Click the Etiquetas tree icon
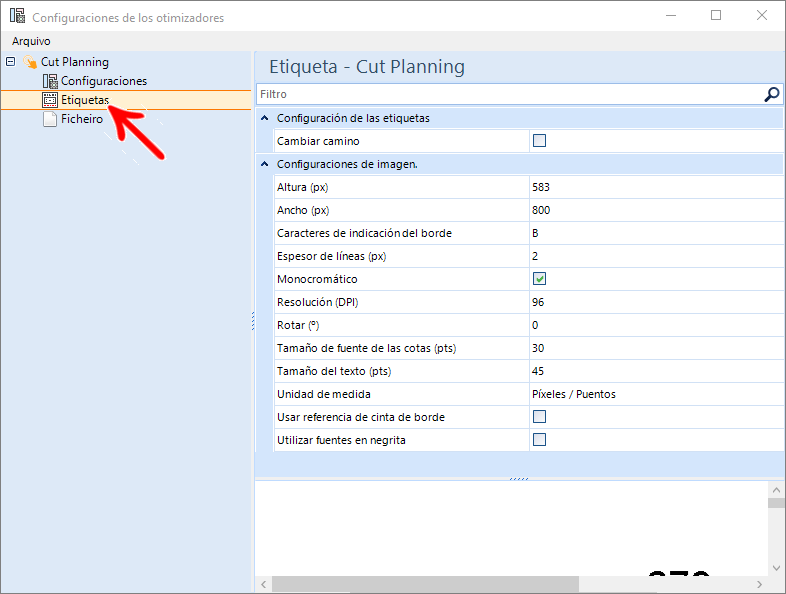786x594 pixels. coord(50,100)
